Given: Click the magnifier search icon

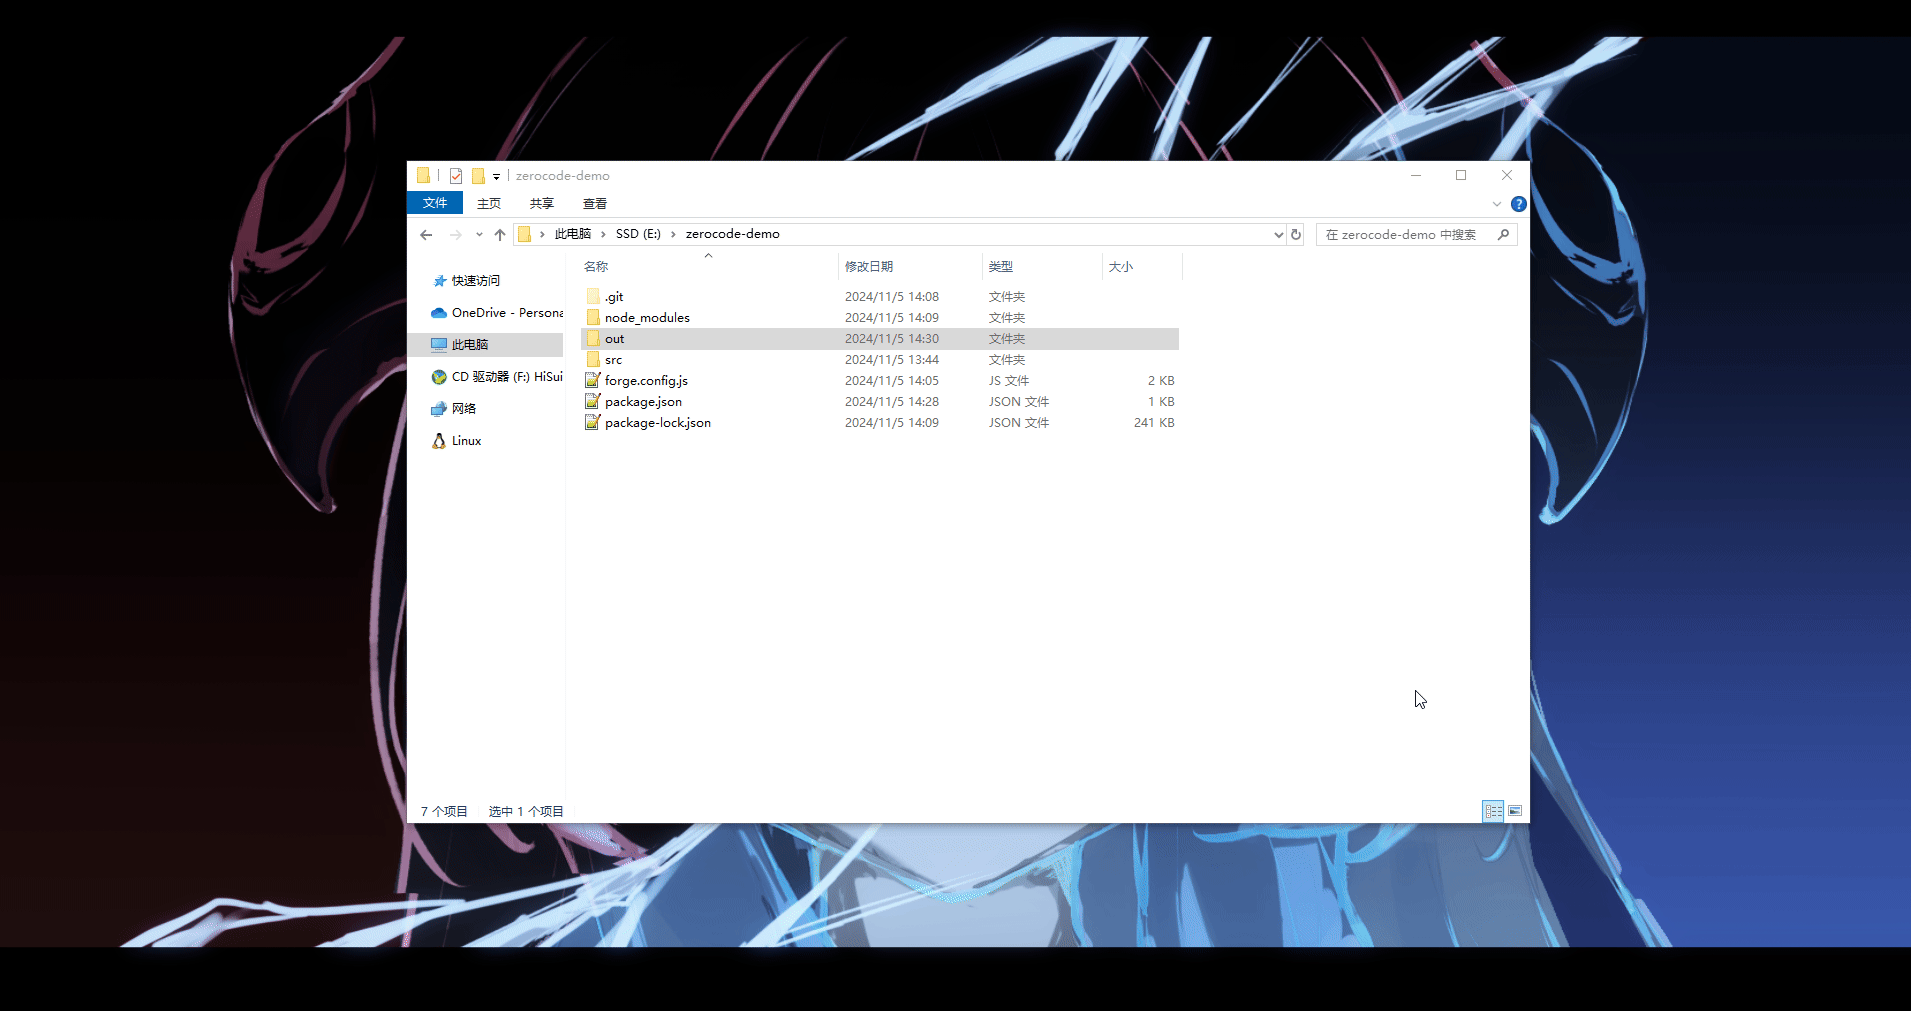Looking at the screenshot, I should click(1503, 235).
